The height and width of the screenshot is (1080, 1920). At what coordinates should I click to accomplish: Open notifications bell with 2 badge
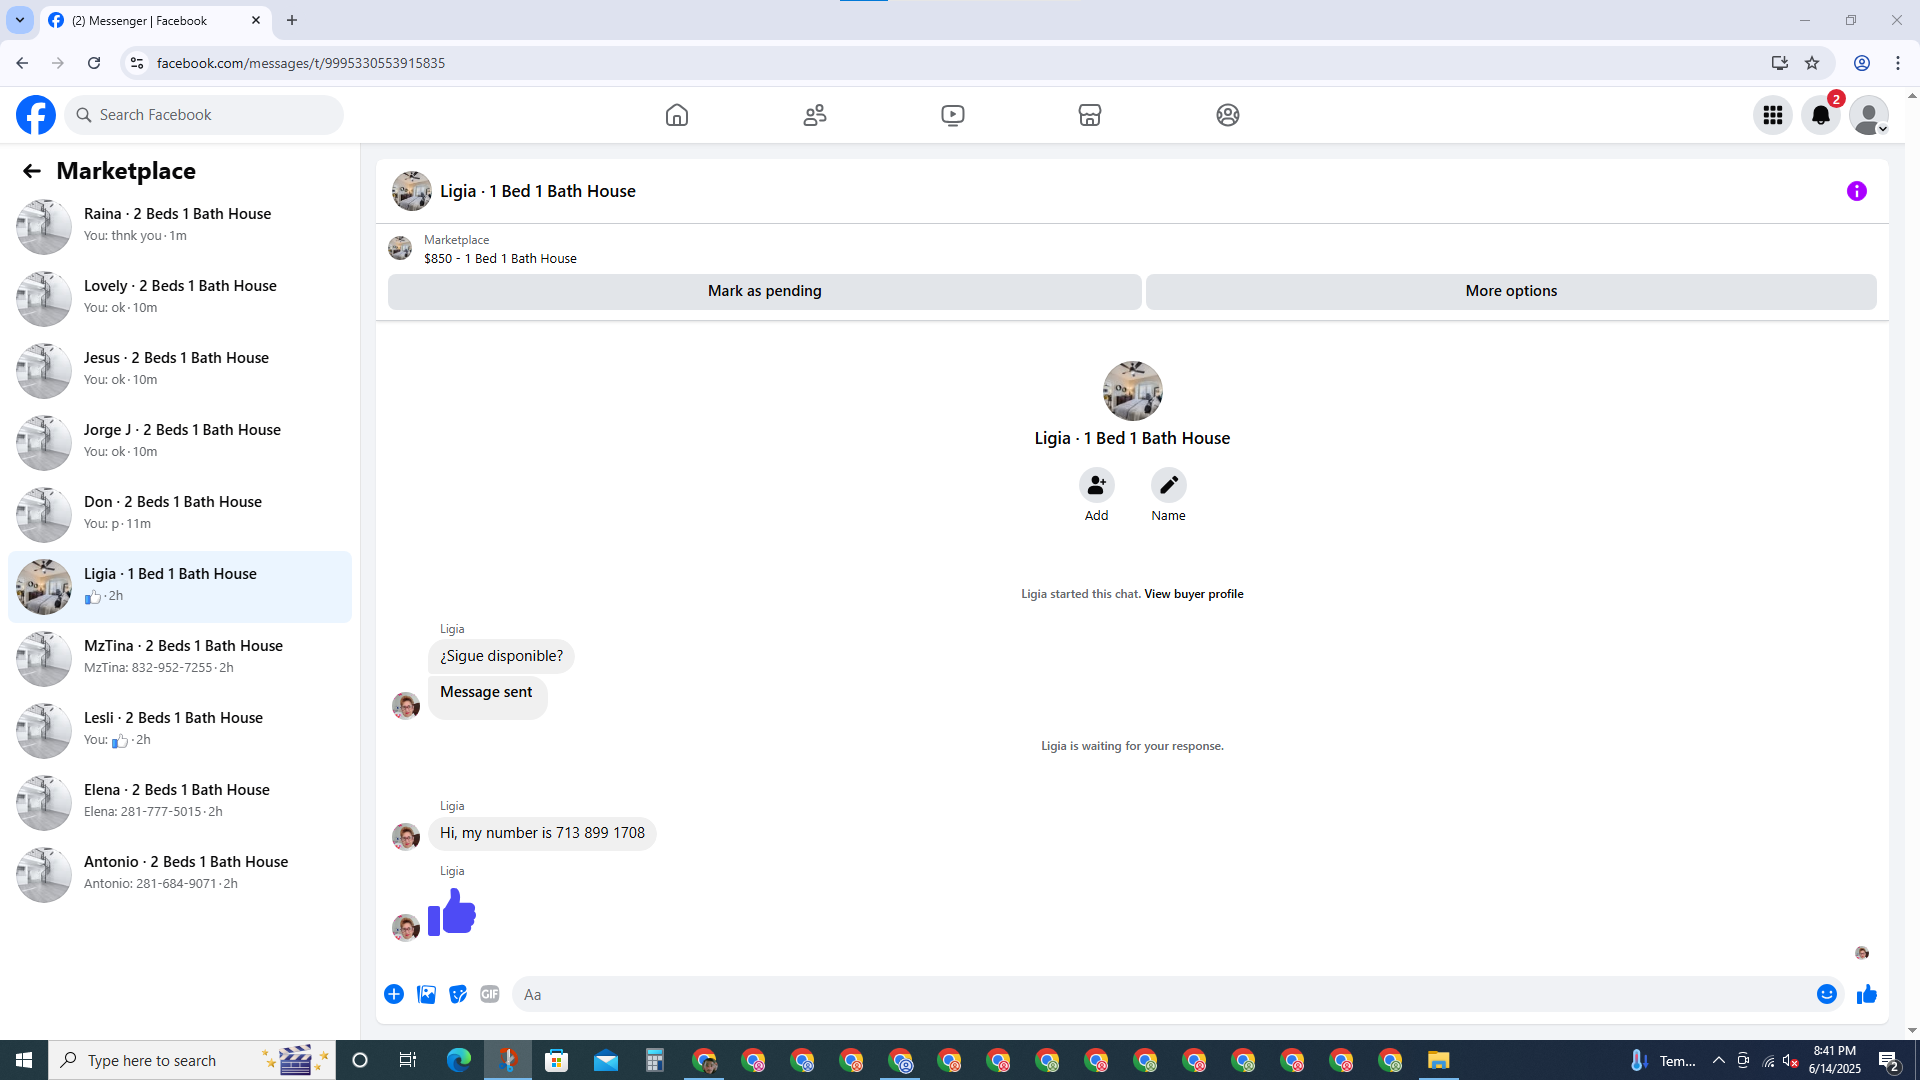[x=1821, y=115]
